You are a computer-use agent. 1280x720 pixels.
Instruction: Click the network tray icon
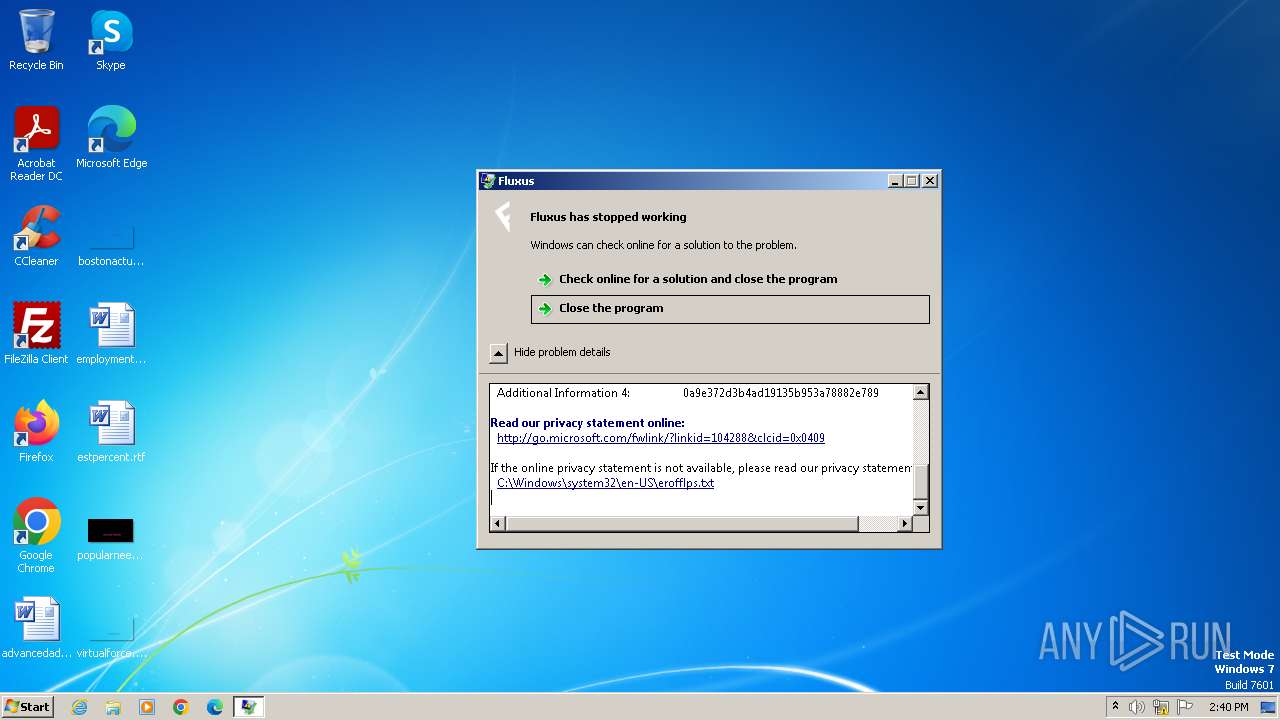click(1161, 707)
